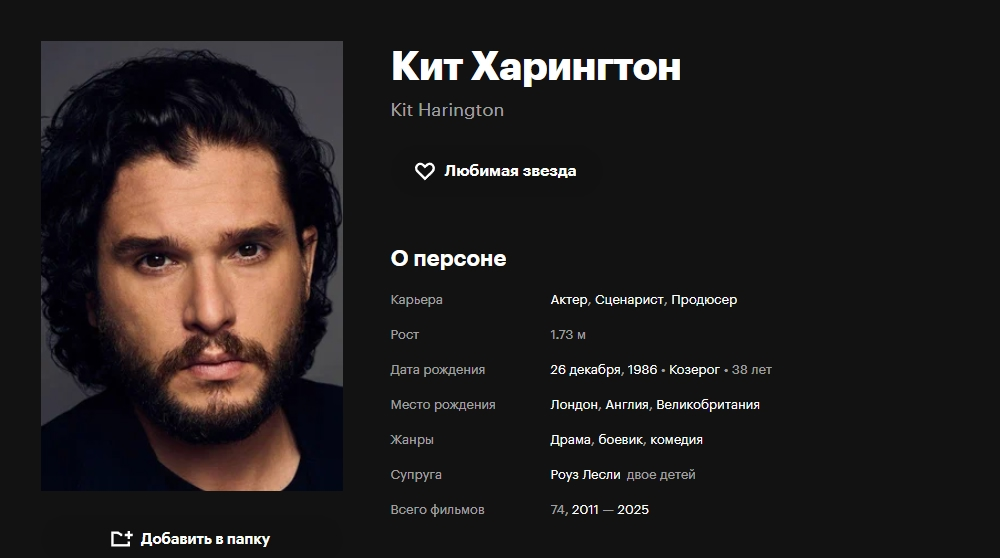Image resolution: width=1000 pixels, height=558 pixels.
Task: Select the Англия birthplace link
Action: (x=626, y=405)
